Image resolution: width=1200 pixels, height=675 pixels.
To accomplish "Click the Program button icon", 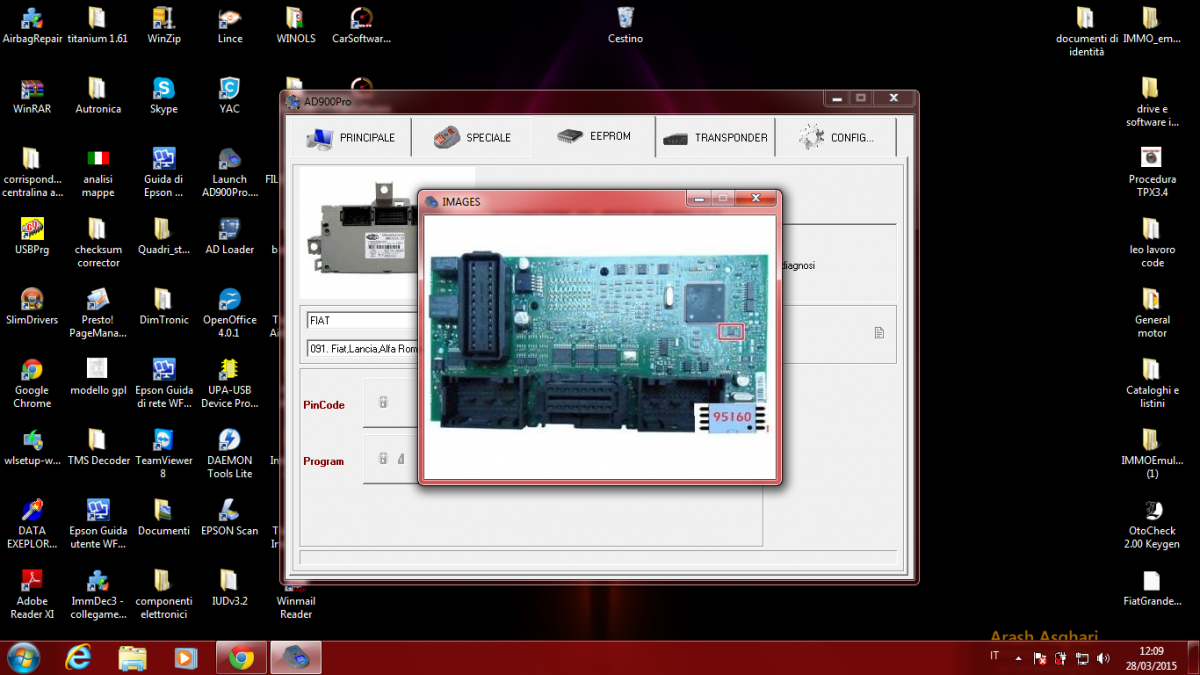I will [390, 459].
